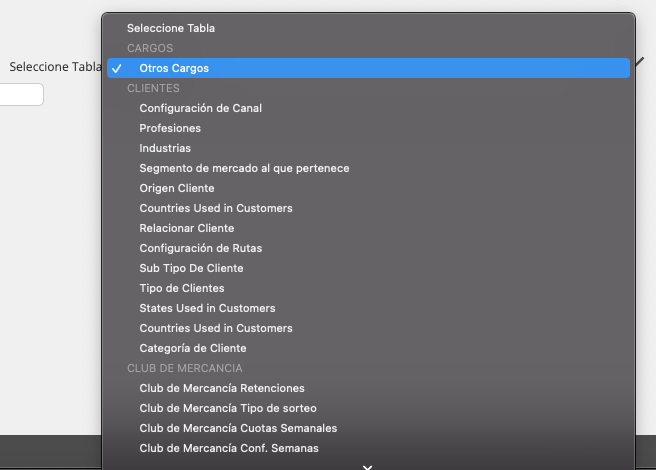The image size is (656, 470).
Task: Select the 'Seleccione Tabla' placeholder option
Action: coord(368,28)
